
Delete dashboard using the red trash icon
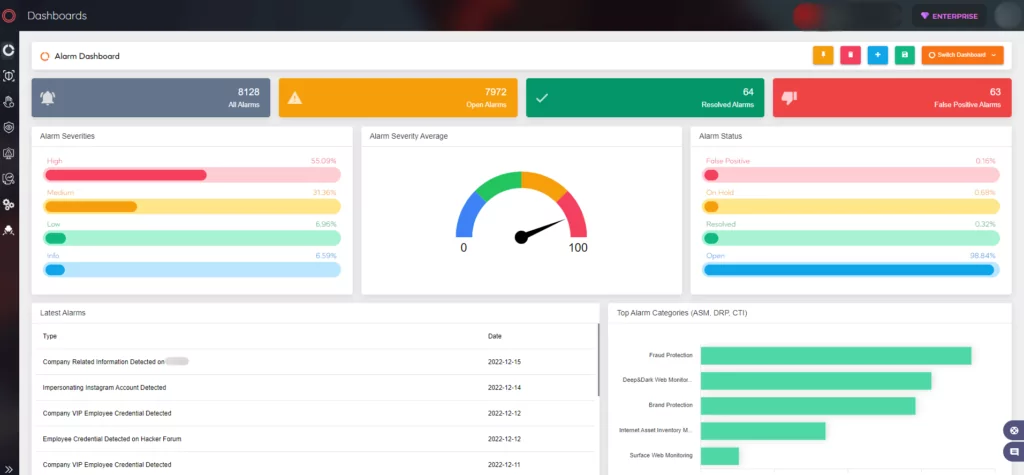point(850,56)
